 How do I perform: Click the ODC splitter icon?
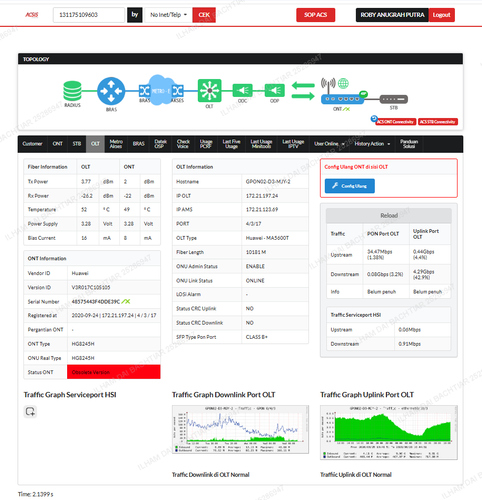click(242, 90)
